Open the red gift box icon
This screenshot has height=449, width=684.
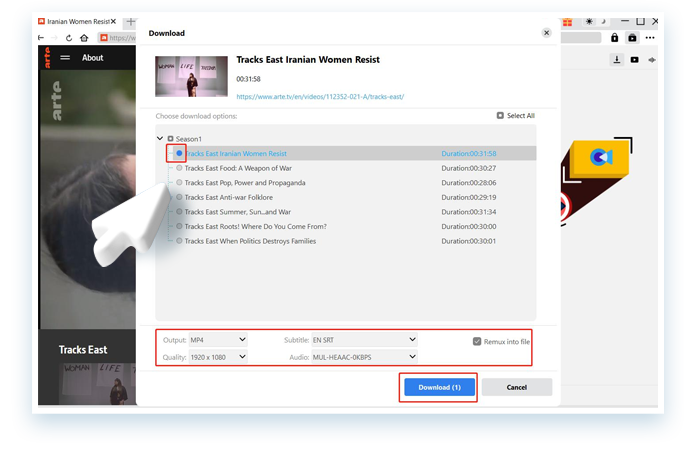(x=567, y=22)
